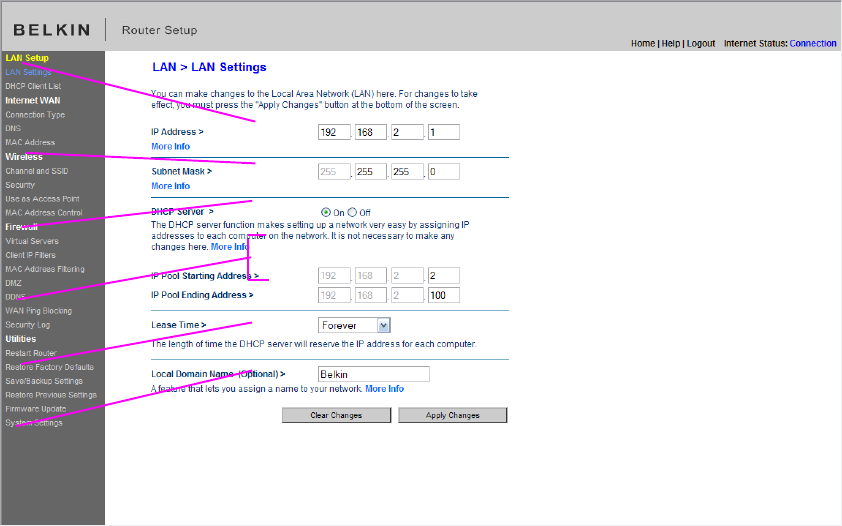Go to Connection Type page
The height and width of the screenshot is (526, 842).
[x=35, y=114]
